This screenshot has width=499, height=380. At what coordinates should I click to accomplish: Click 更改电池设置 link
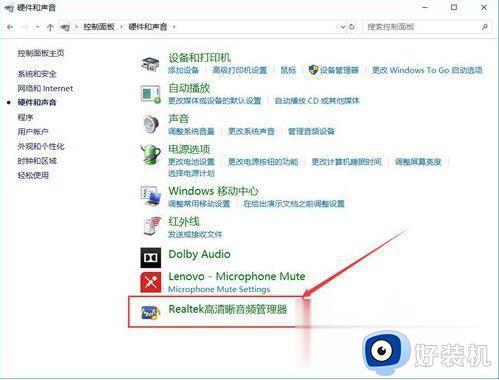(x=191, y=162)
